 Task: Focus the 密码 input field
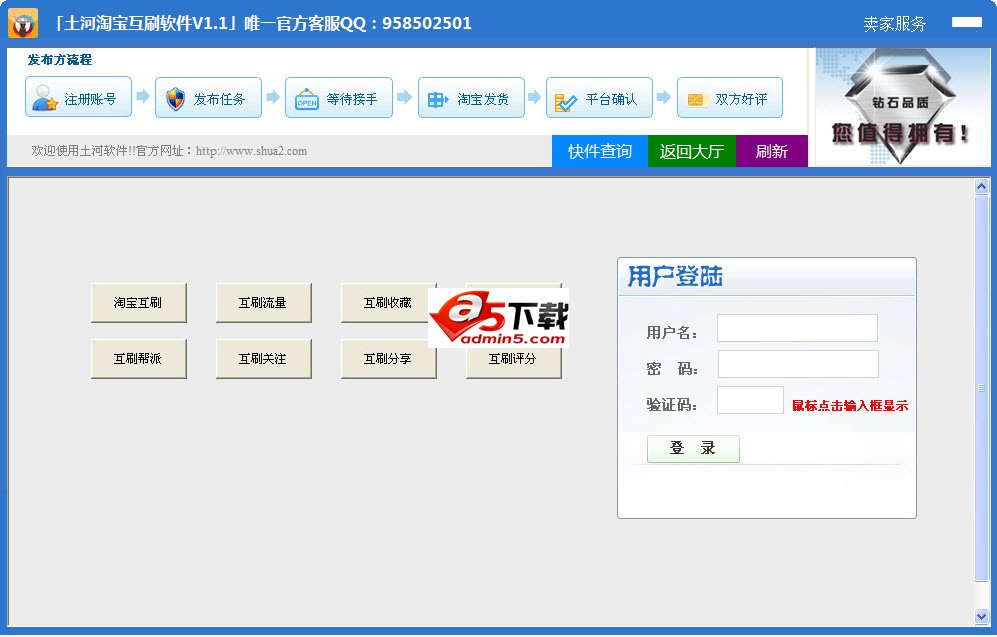(x=798, y=364)
